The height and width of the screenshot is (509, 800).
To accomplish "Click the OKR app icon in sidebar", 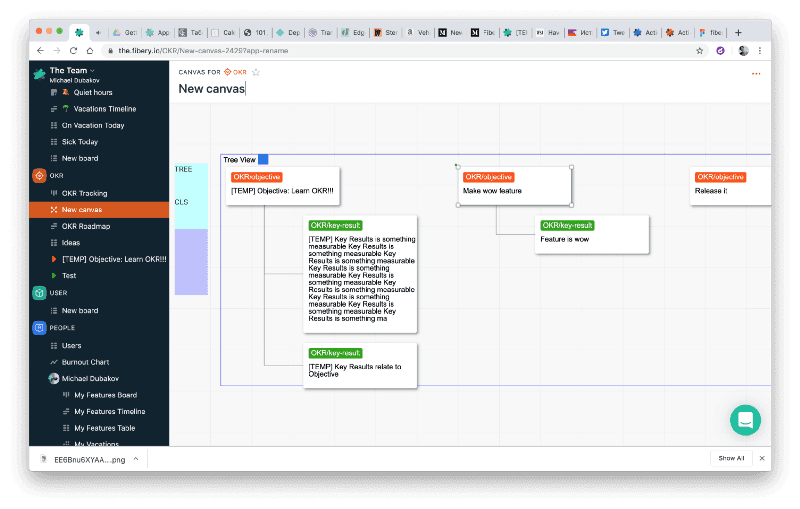I will [x=39, y=175].
